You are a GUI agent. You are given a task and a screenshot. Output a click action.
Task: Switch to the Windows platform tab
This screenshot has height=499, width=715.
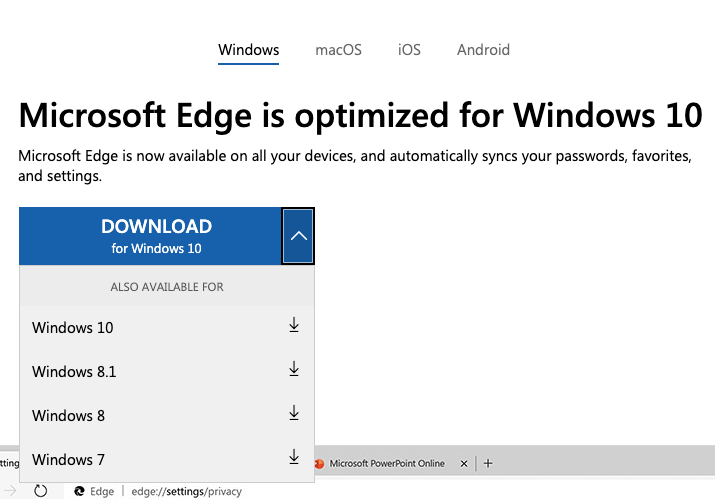point(249,50)
